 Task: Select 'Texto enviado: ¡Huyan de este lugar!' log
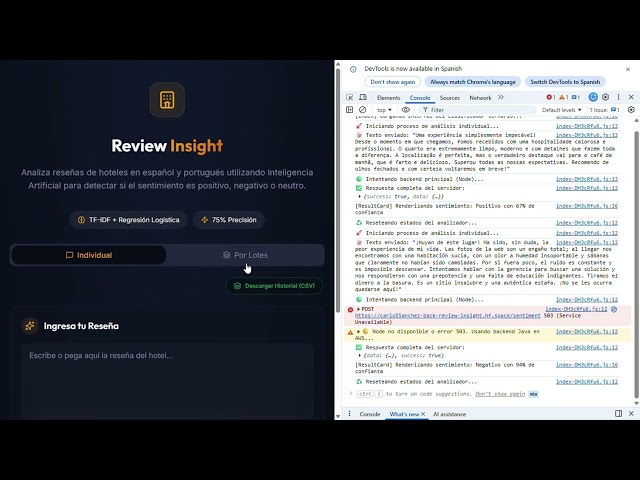487,266
